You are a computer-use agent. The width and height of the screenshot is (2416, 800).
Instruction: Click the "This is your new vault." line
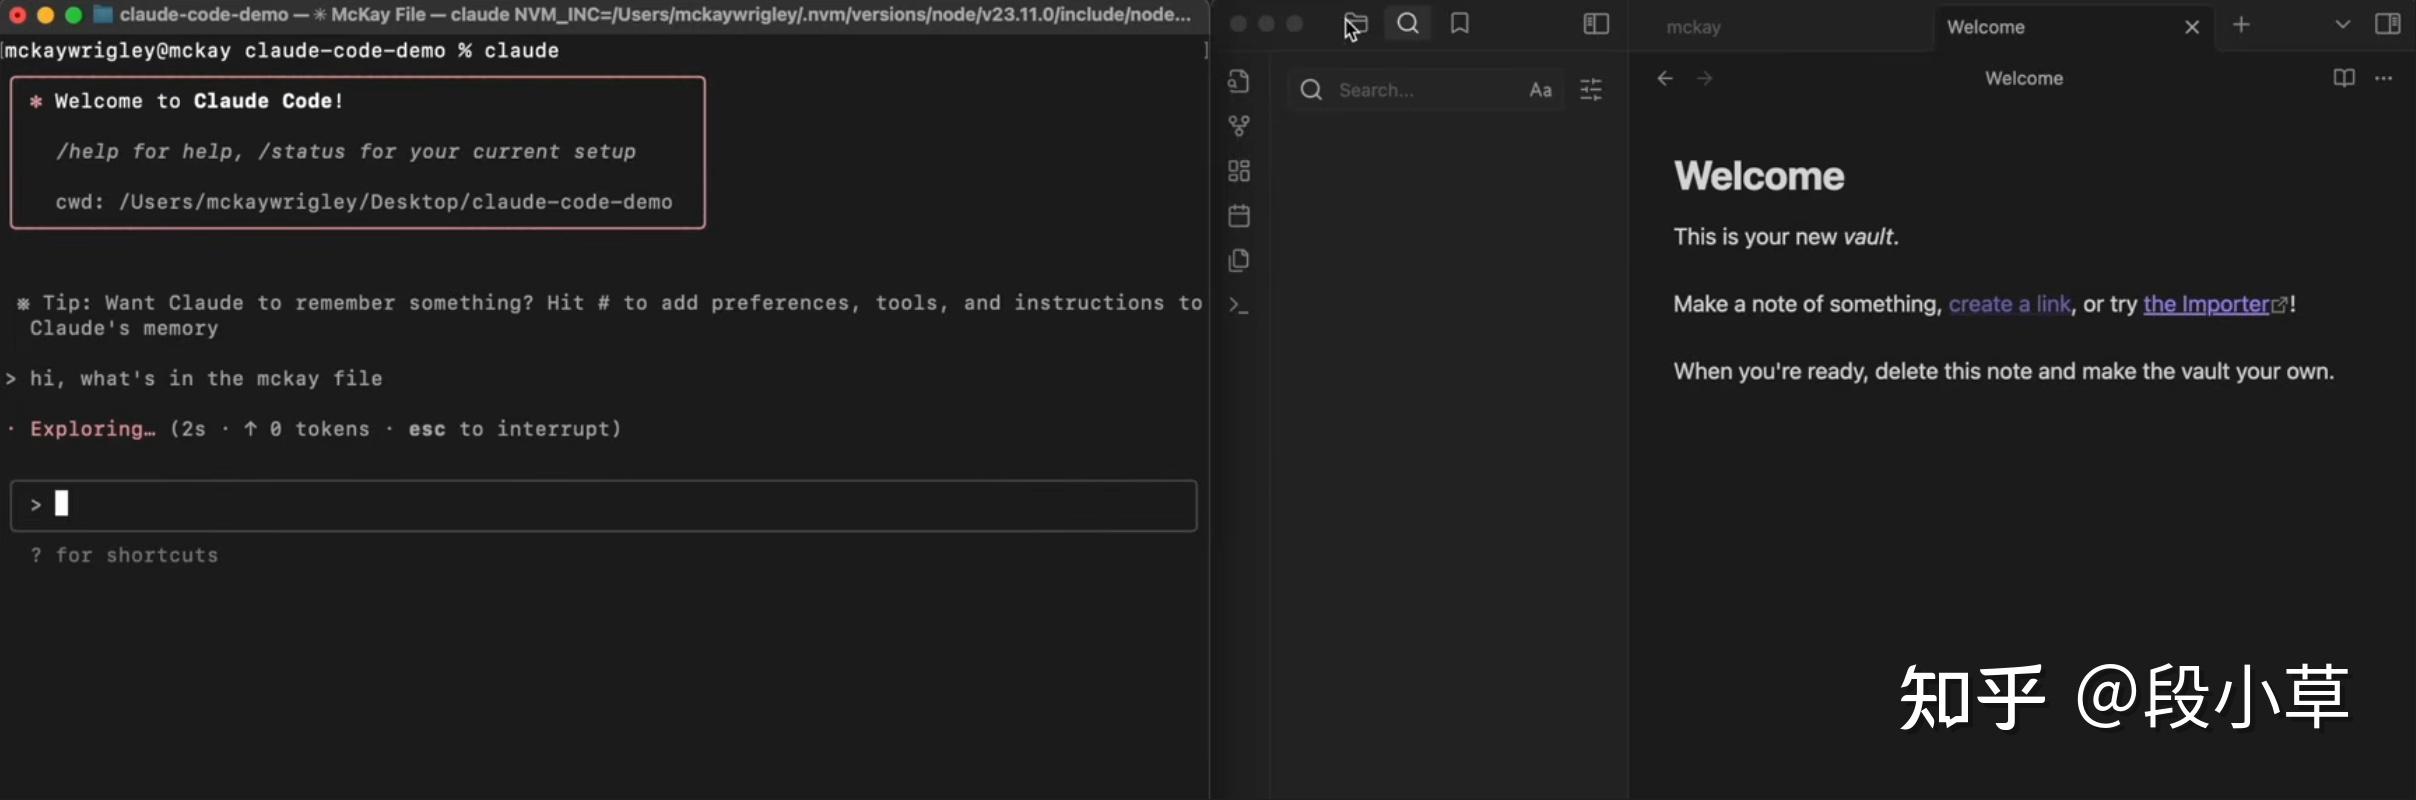click(1786, 237)
